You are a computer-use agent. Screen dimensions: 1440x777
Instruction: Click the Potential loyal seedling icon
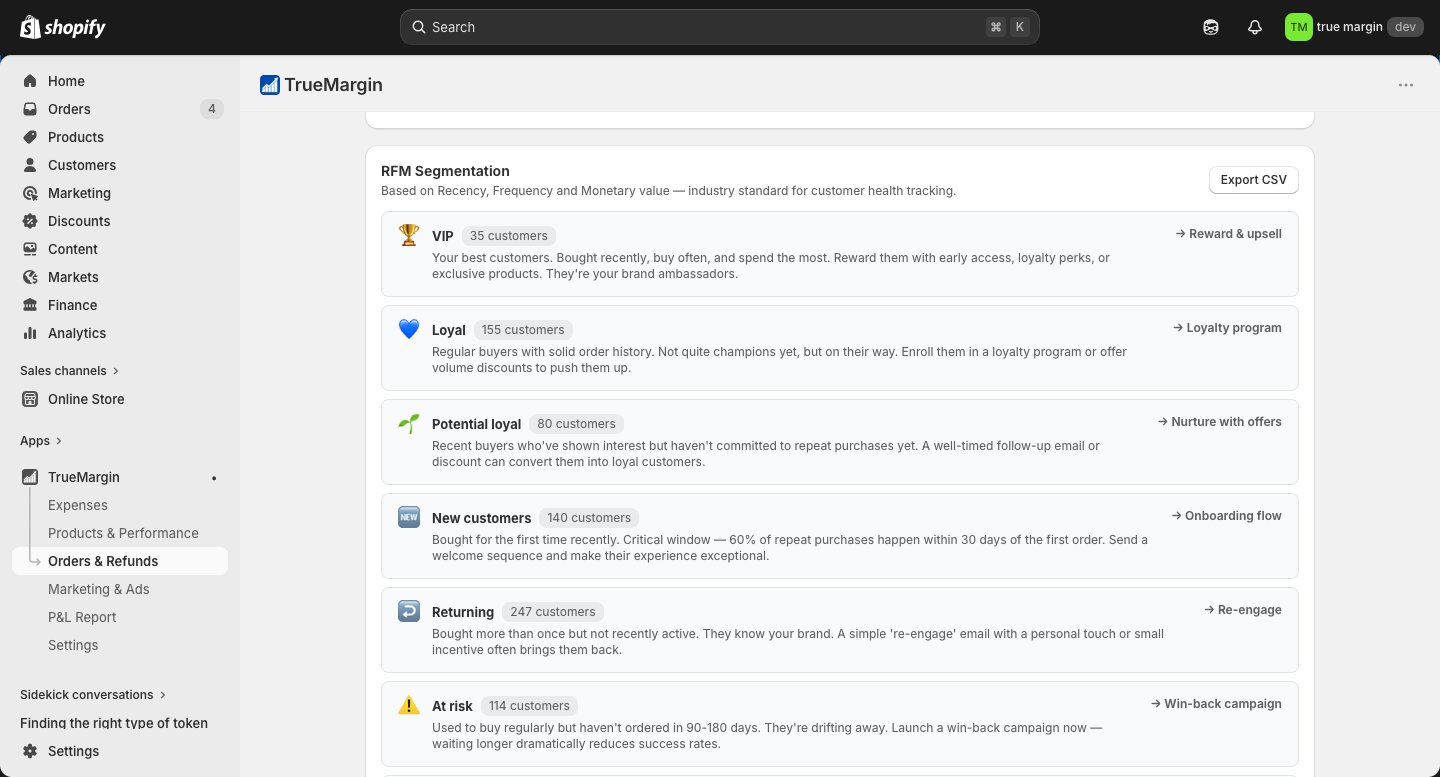(x=409, y=423)
